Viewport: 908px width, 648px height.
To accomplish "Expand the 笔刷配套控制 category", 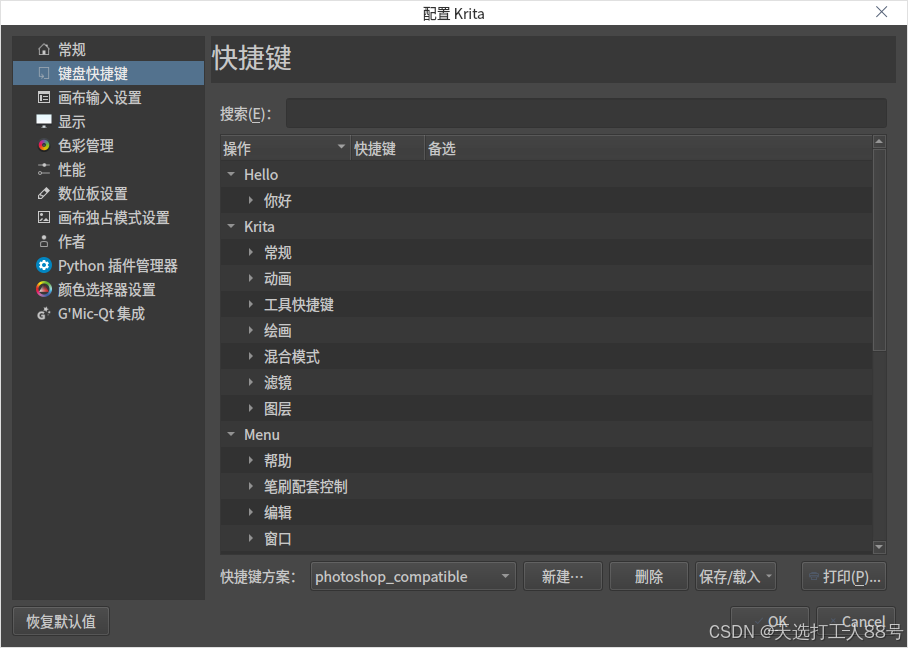I will tap(251, 486).
